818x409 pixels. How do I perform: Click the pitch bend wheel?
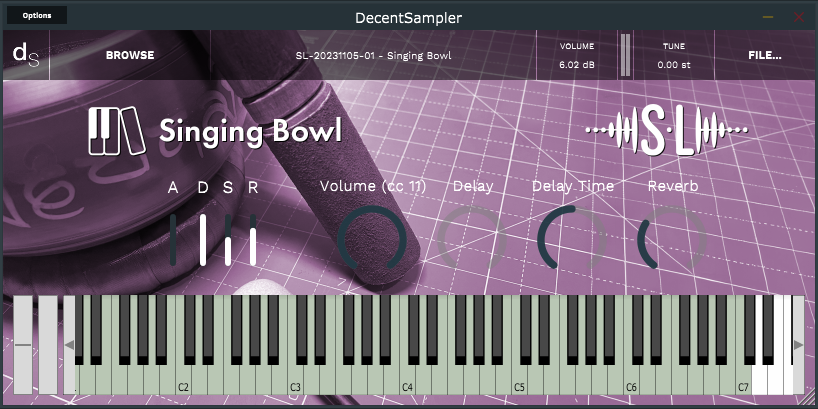click(x=23, y=345)
